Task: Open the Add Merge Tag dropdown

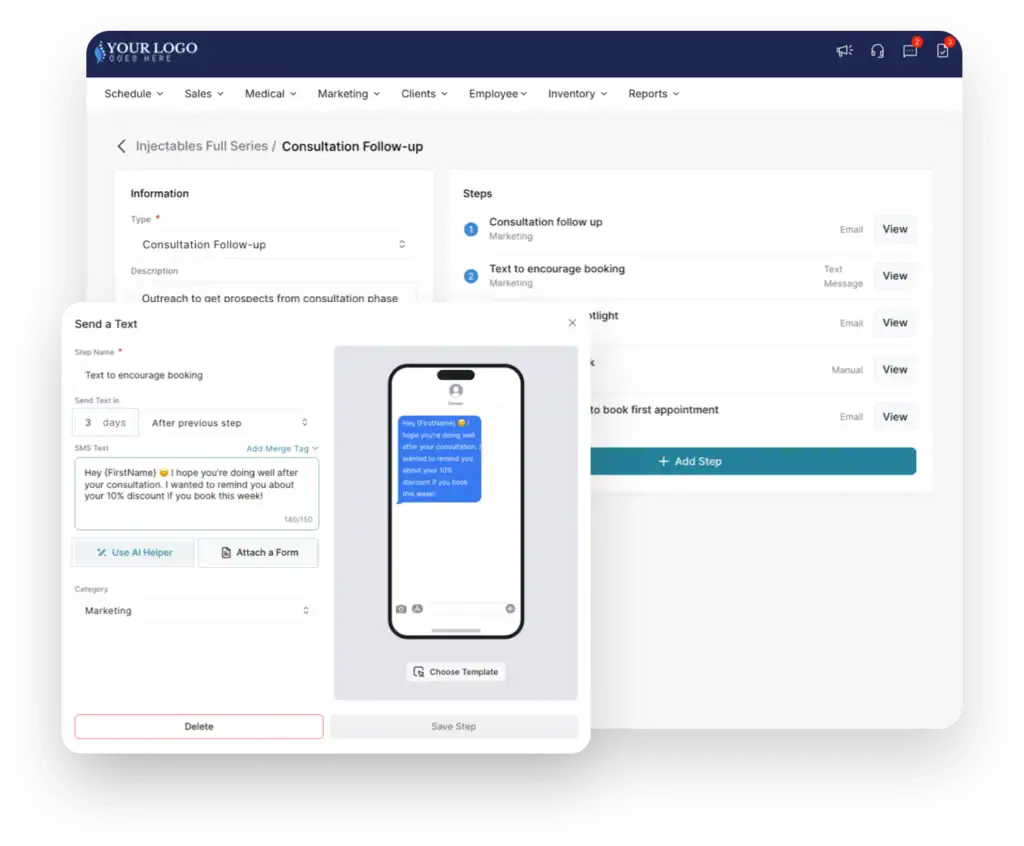Action: click(x=282, y=449)
